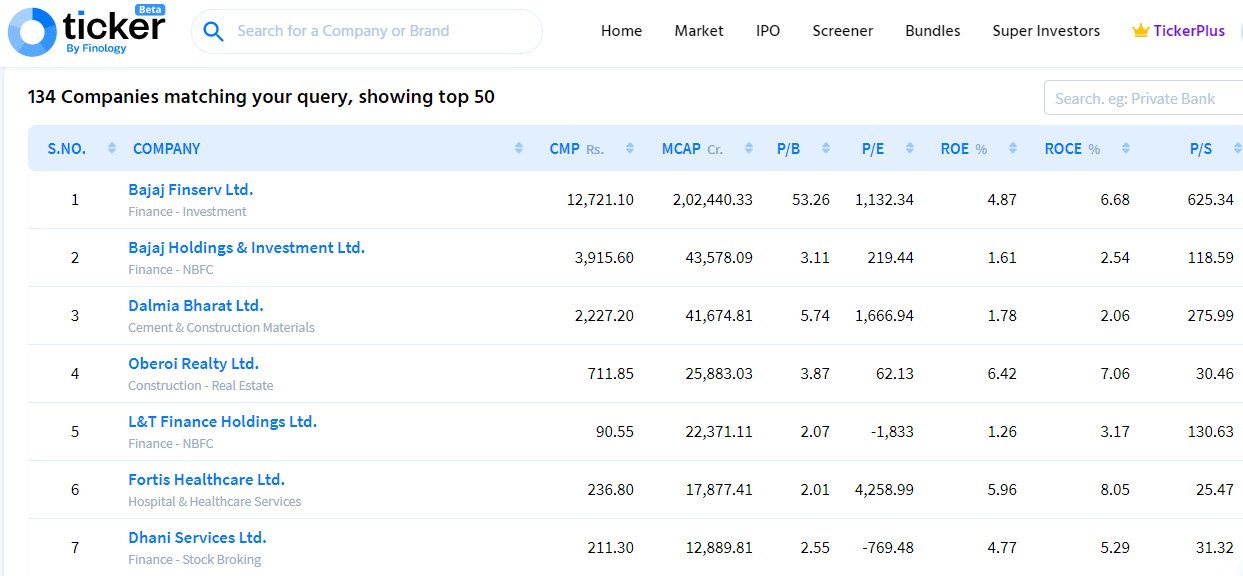This screenshot has height=576, width=1243.
Task: Click the Ticker by Finology logo
Action: point(87,30)
